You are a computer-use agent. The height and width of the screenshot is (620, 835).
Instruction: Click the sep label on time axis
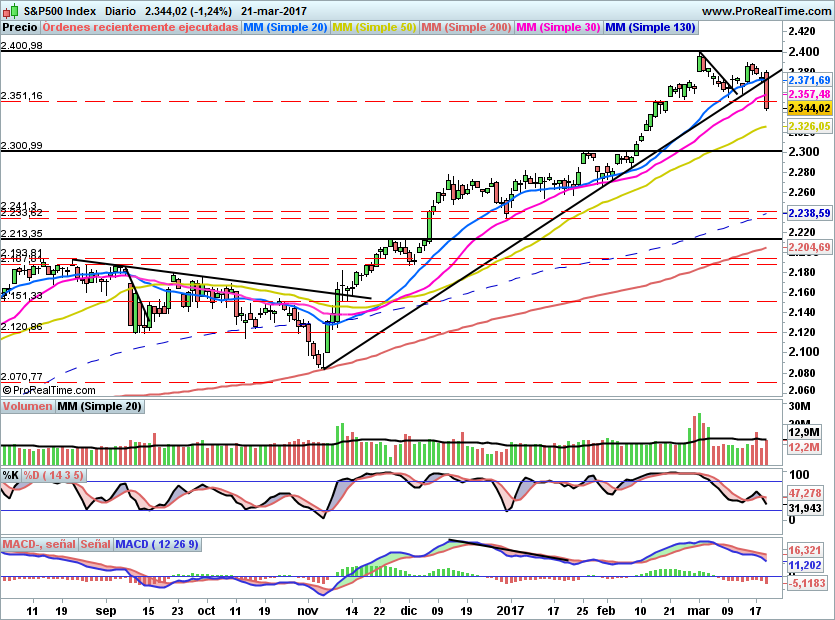click(x=105, y=611)
